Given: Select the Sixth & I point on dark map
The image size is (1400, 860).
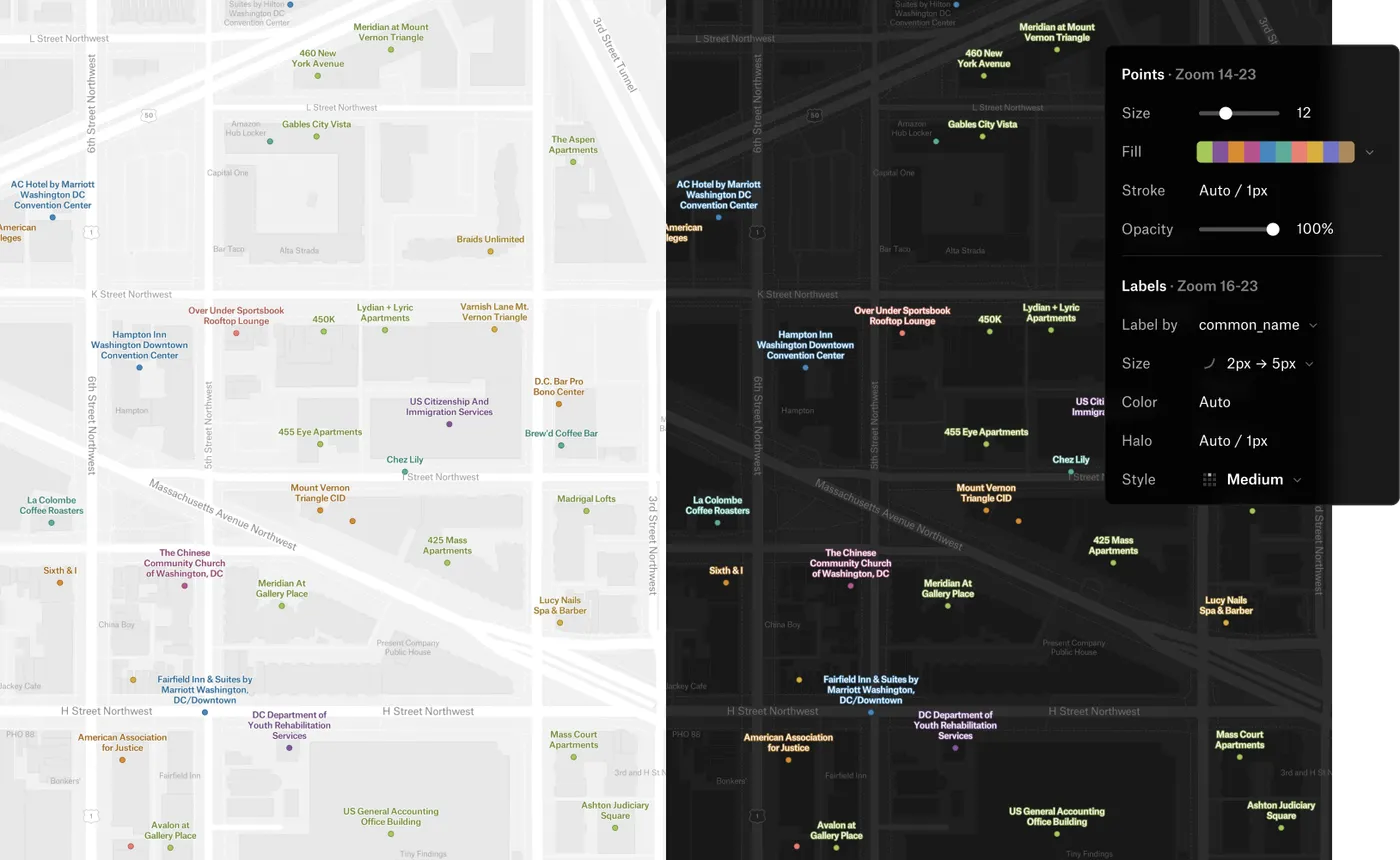Looking at the screenshot, I should click(726, 582).
